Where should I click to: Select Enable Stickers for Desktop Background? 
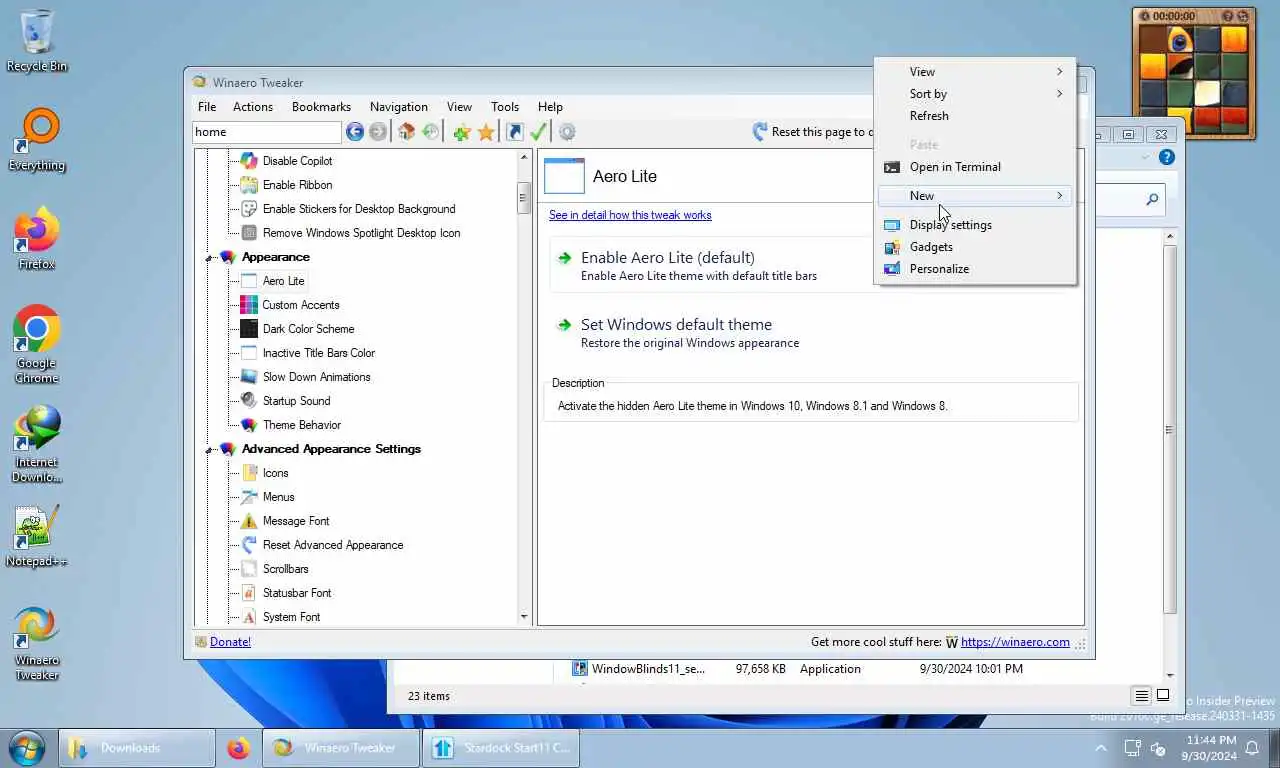pos(348,209)
